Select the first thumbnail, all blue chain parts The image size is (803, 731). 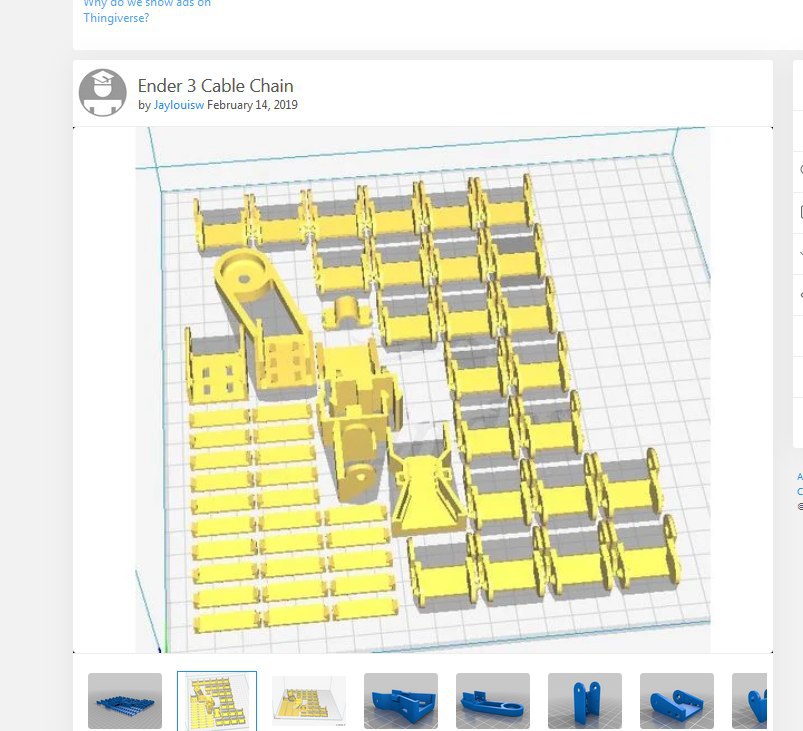tap(125, 701)
